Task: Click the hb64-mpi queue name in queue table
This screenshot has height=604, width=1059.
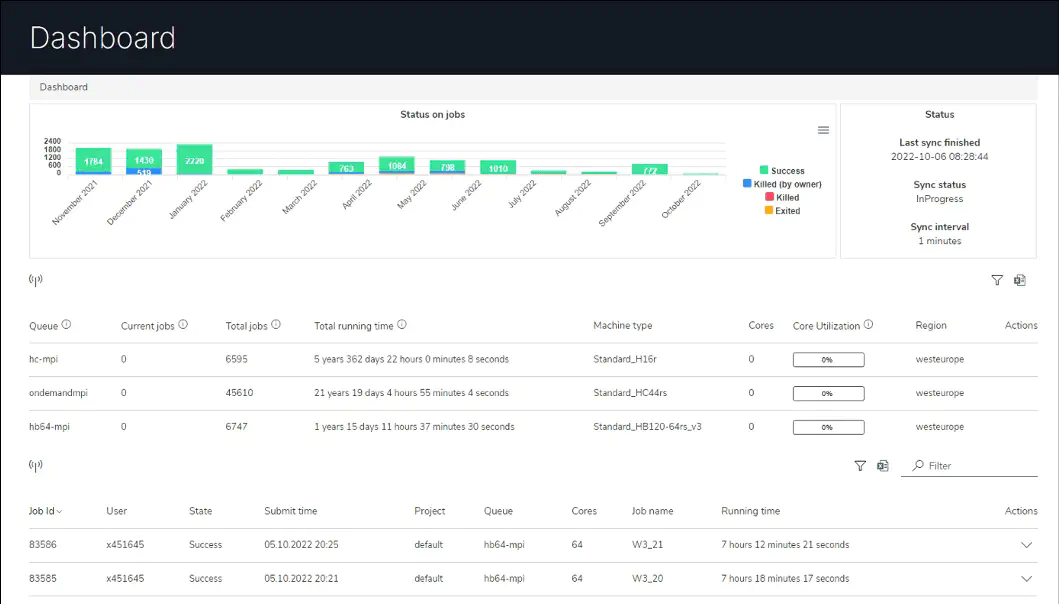Action: (x=49, y=427)
